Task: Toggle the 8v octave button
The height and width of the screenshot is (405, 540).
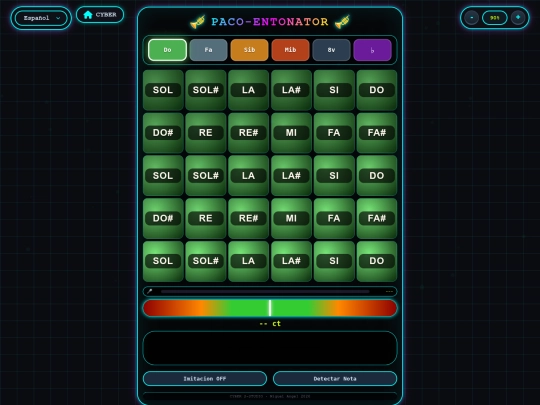Action: [331, 50]
